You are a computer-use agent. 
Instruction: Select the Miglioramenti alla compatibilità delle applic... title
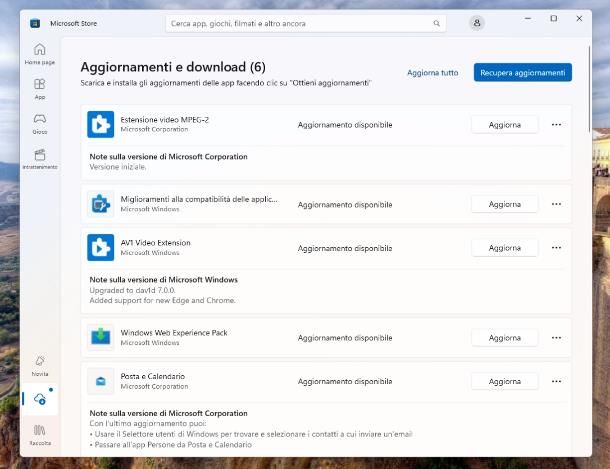click(x=199, y=199)
